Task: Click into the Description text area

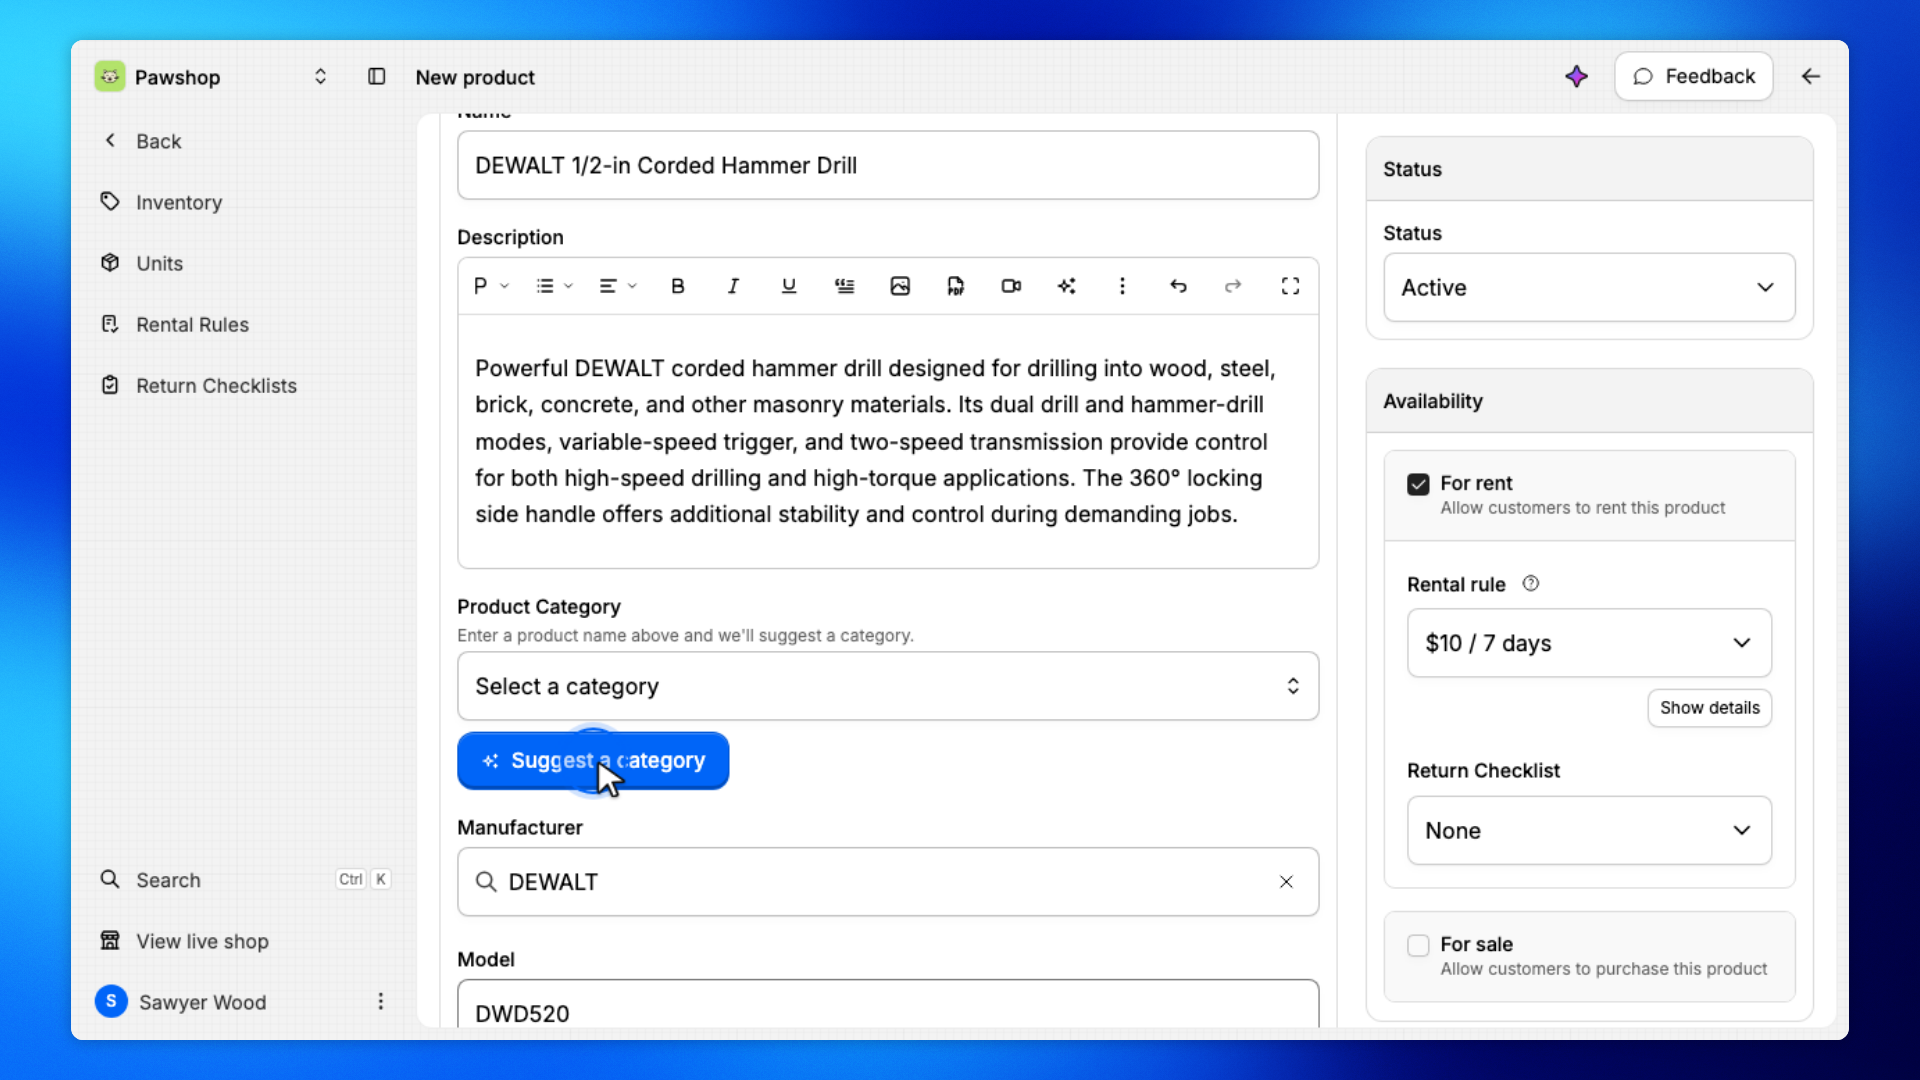Action: point(888,442)
